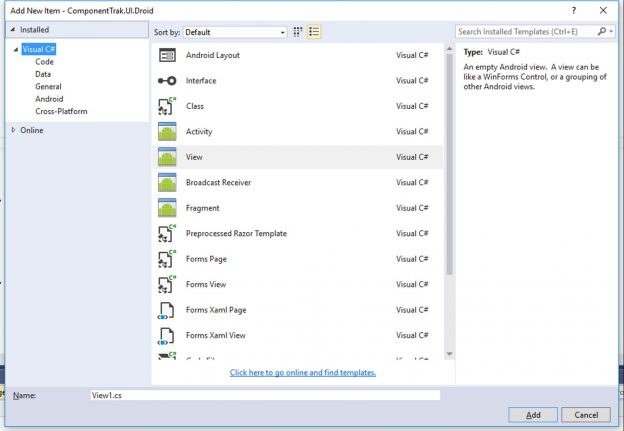Close the Add New Item dialog
Screen dimensions: 624x431
[x=603, y=10]
